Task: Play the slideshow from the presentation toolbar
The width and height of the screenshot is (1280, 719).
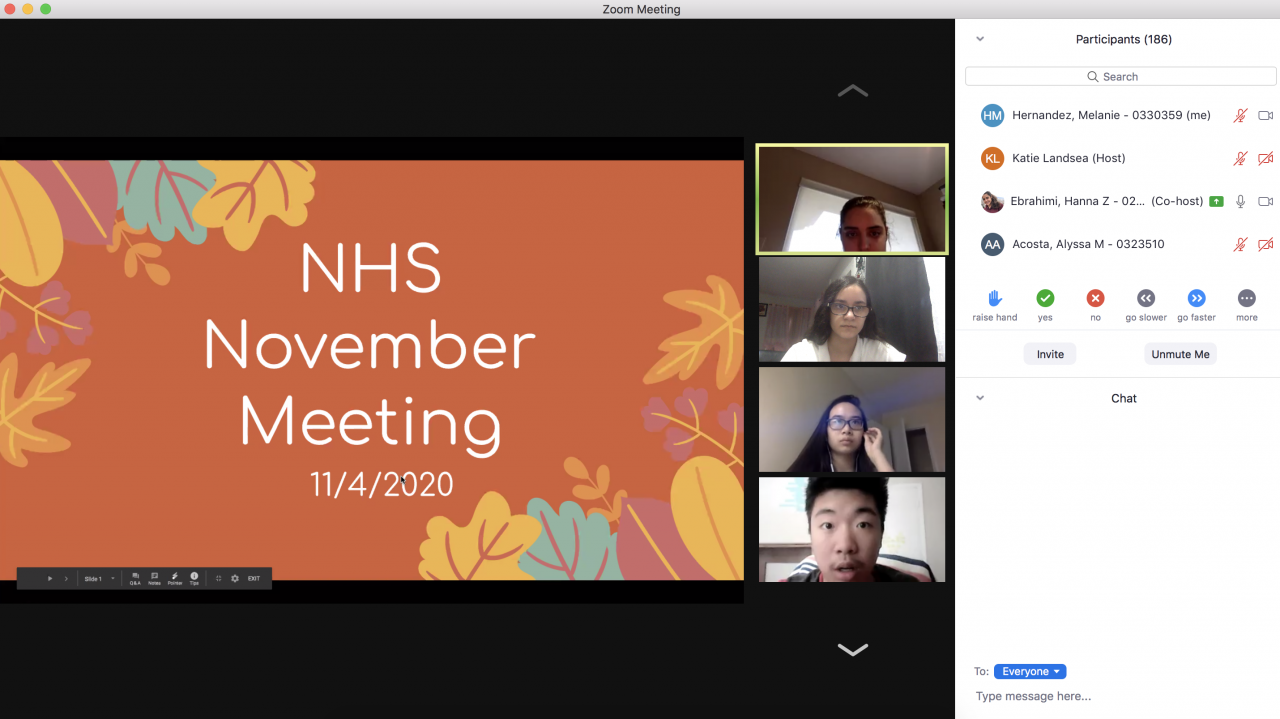Action: point(50,579)
